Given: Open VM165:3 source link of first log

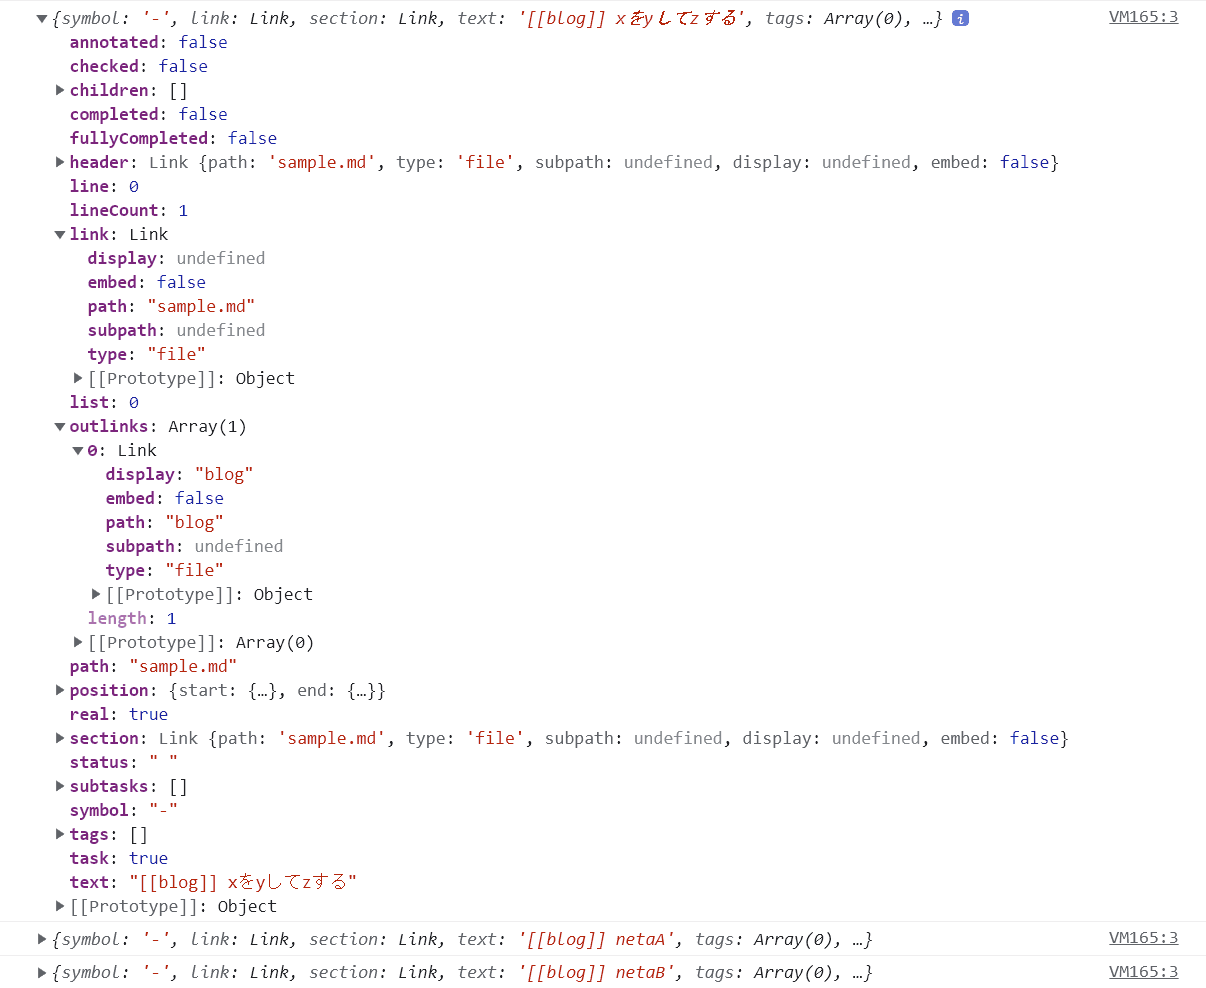Looking at the screenshot, I should click(x=1143, y=17).
